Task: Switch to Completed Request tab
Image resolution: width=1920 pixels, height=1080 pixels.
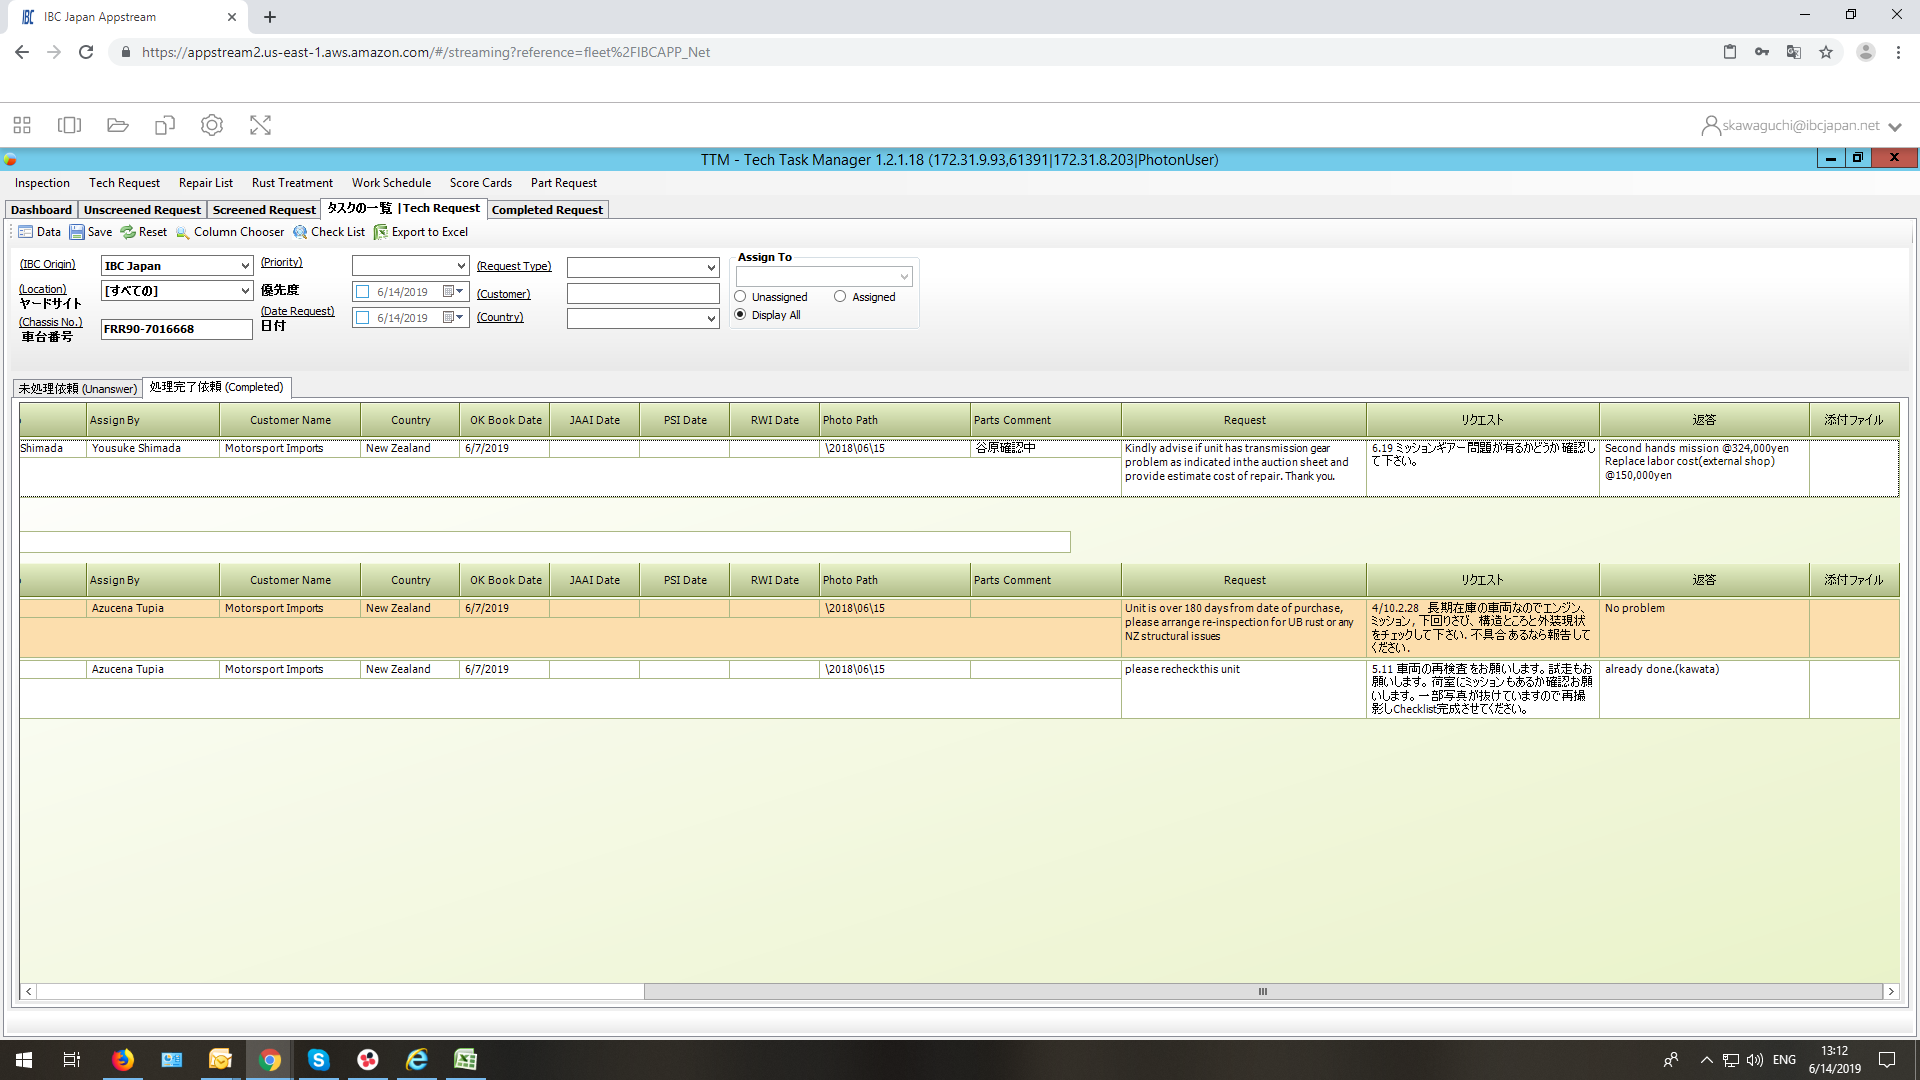Action: click(547, 210)
